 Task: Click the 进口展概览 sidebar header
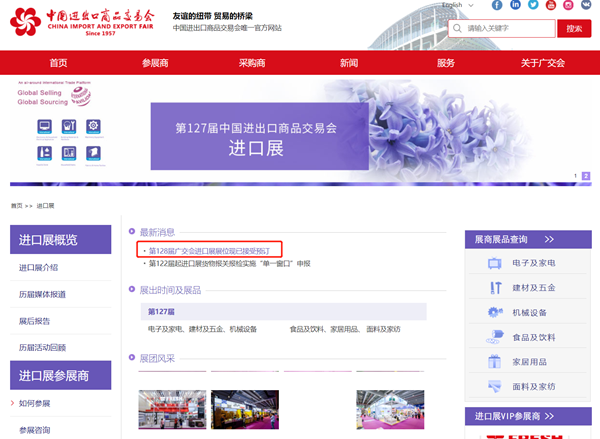[60, 240]
